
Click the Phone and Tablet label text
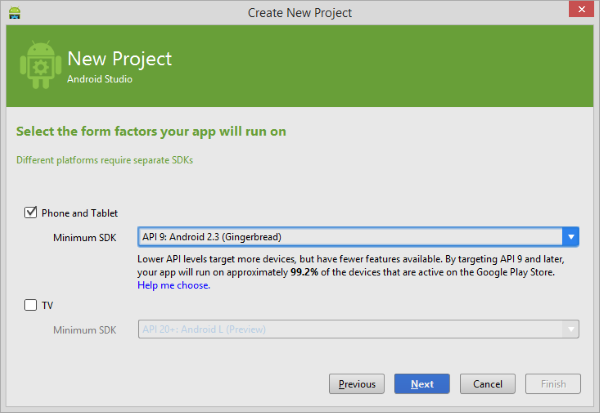pos(80,213)
